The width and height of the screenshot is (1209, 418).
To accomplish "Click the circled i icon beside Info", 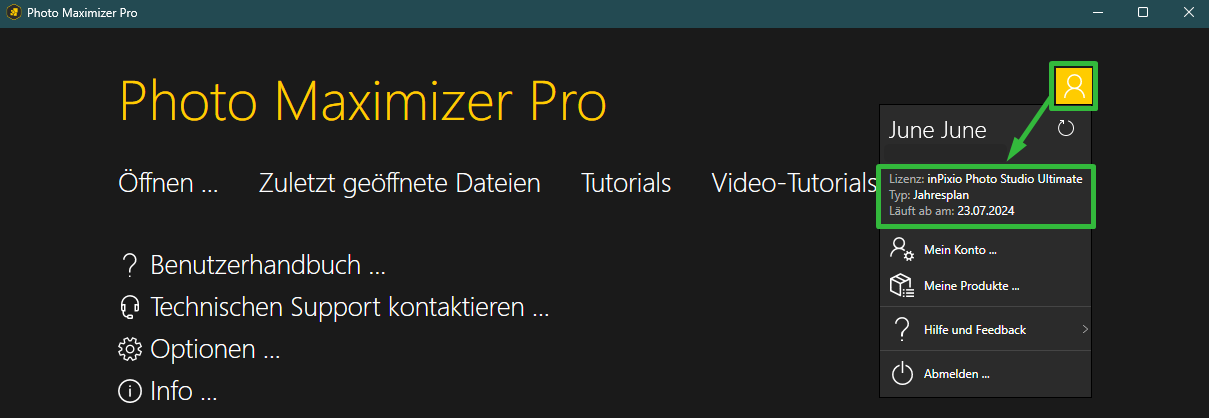I will (x=128, y=391).
